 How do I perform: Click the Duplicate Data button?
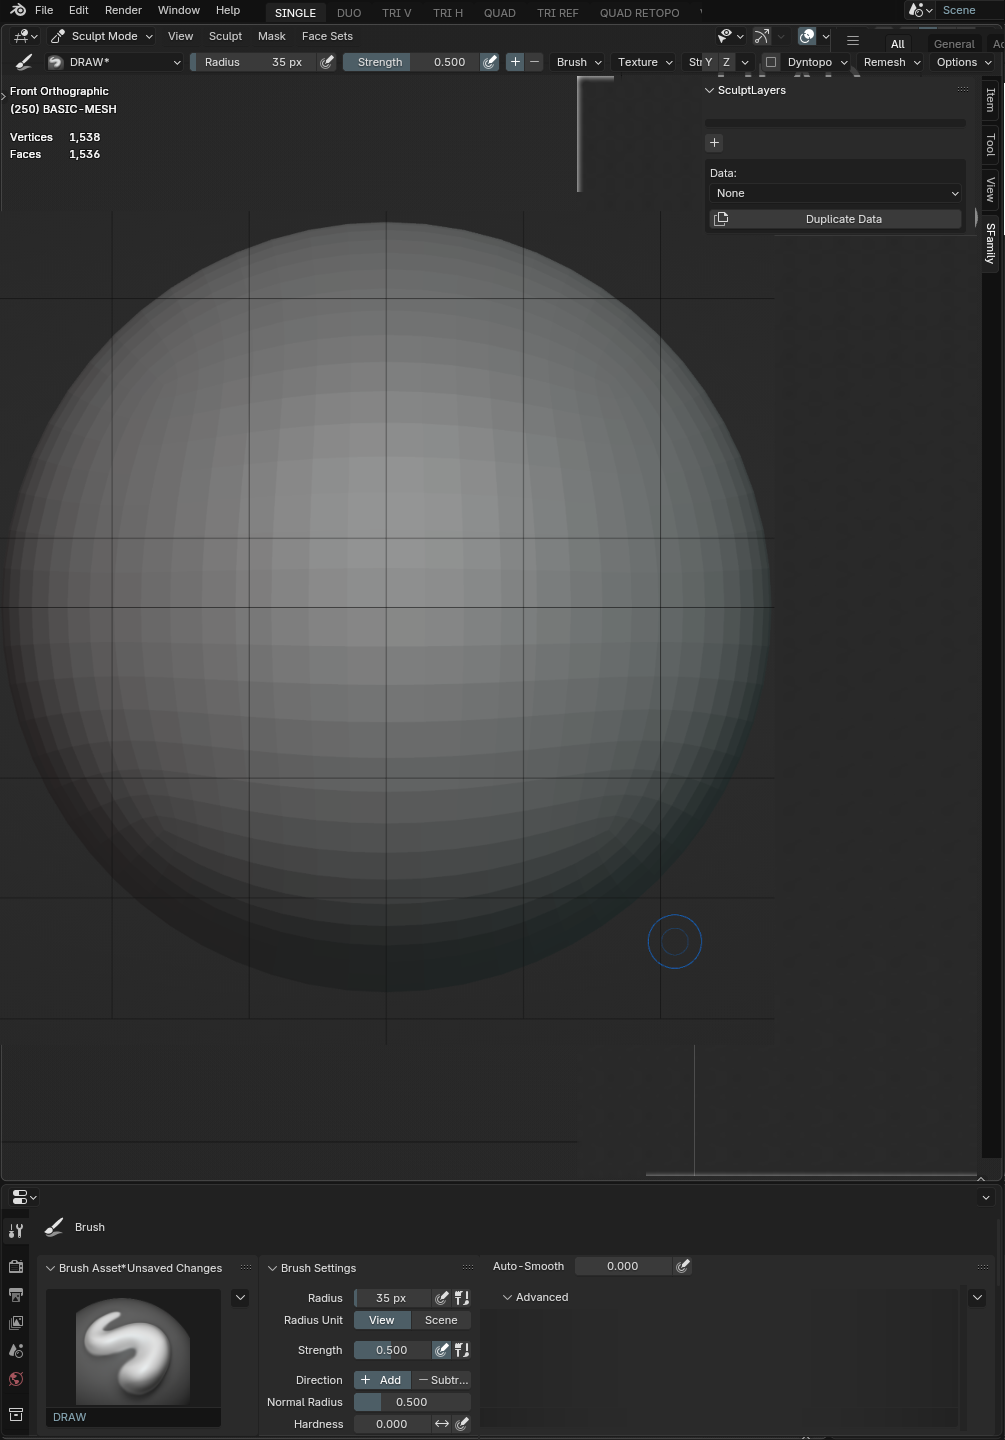coord(836,219)
